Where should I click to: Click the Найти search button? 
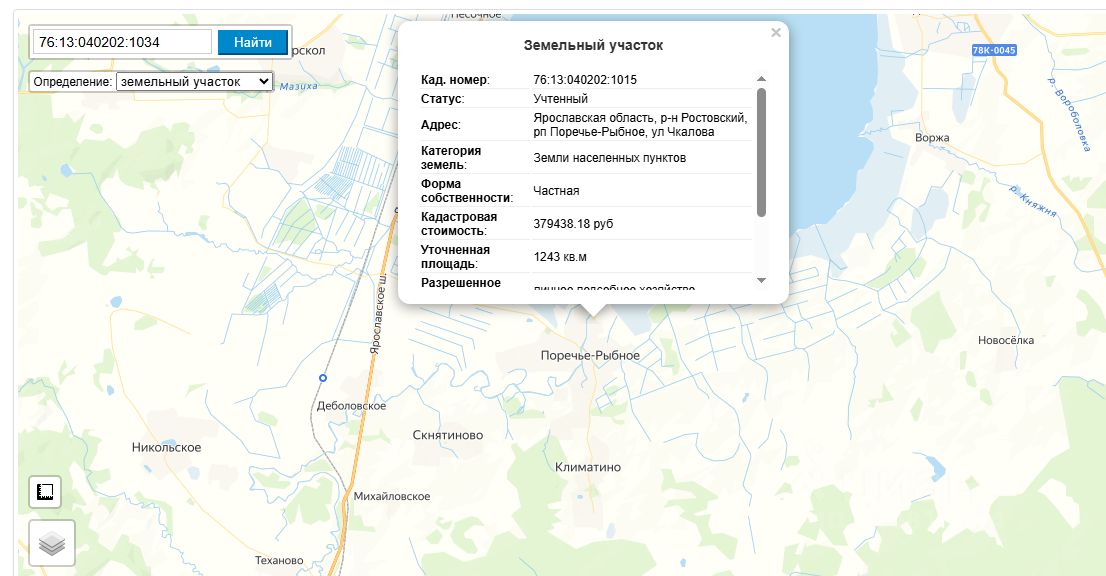tap(253, 42)
